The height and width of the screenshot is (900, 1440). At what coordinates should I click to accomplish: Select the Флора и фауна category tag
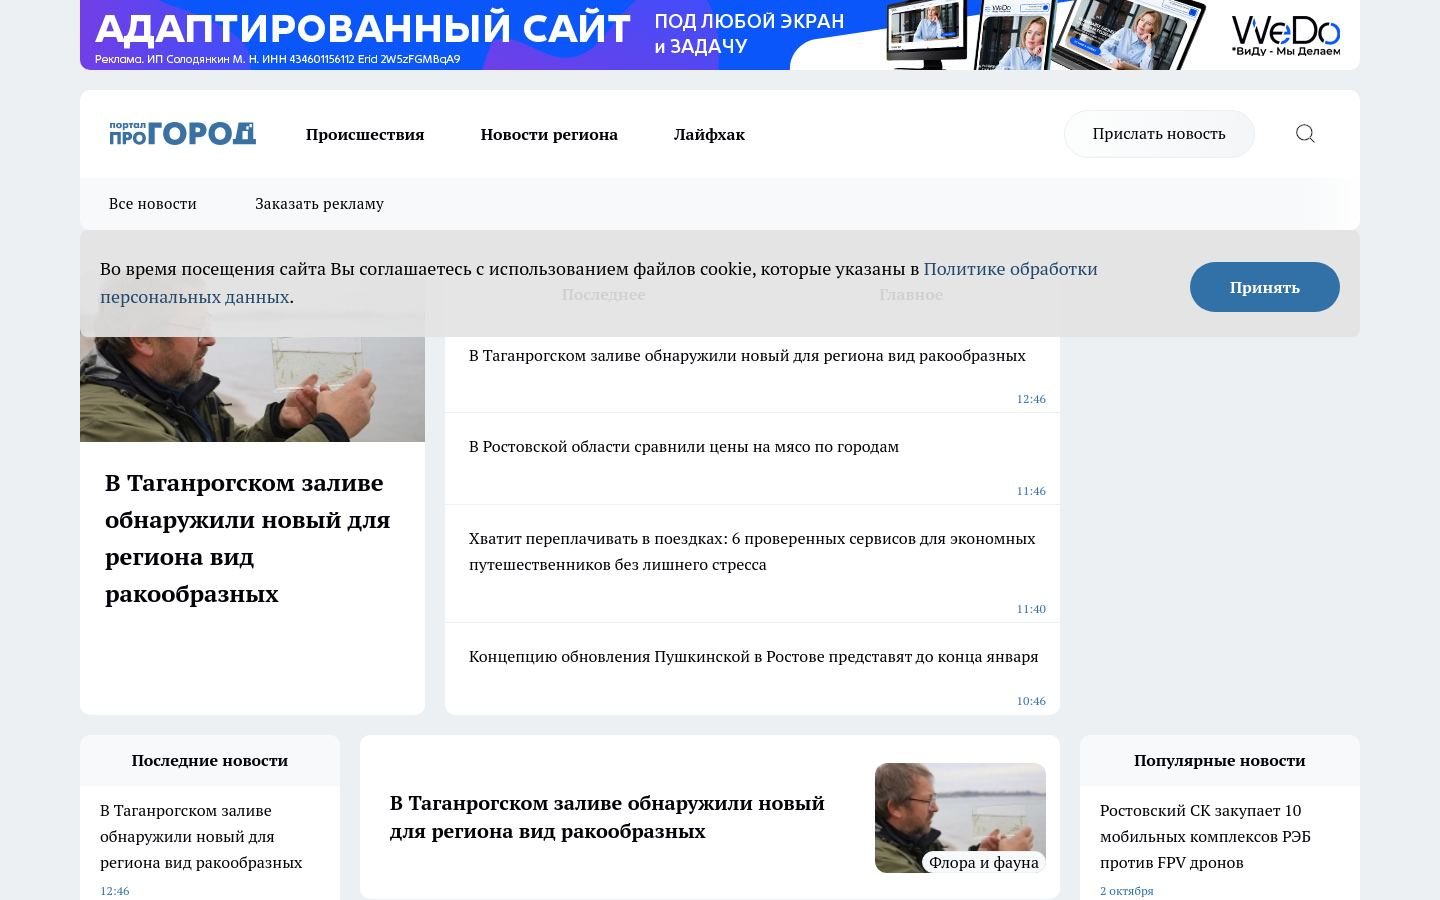click(x=984, y=862)
